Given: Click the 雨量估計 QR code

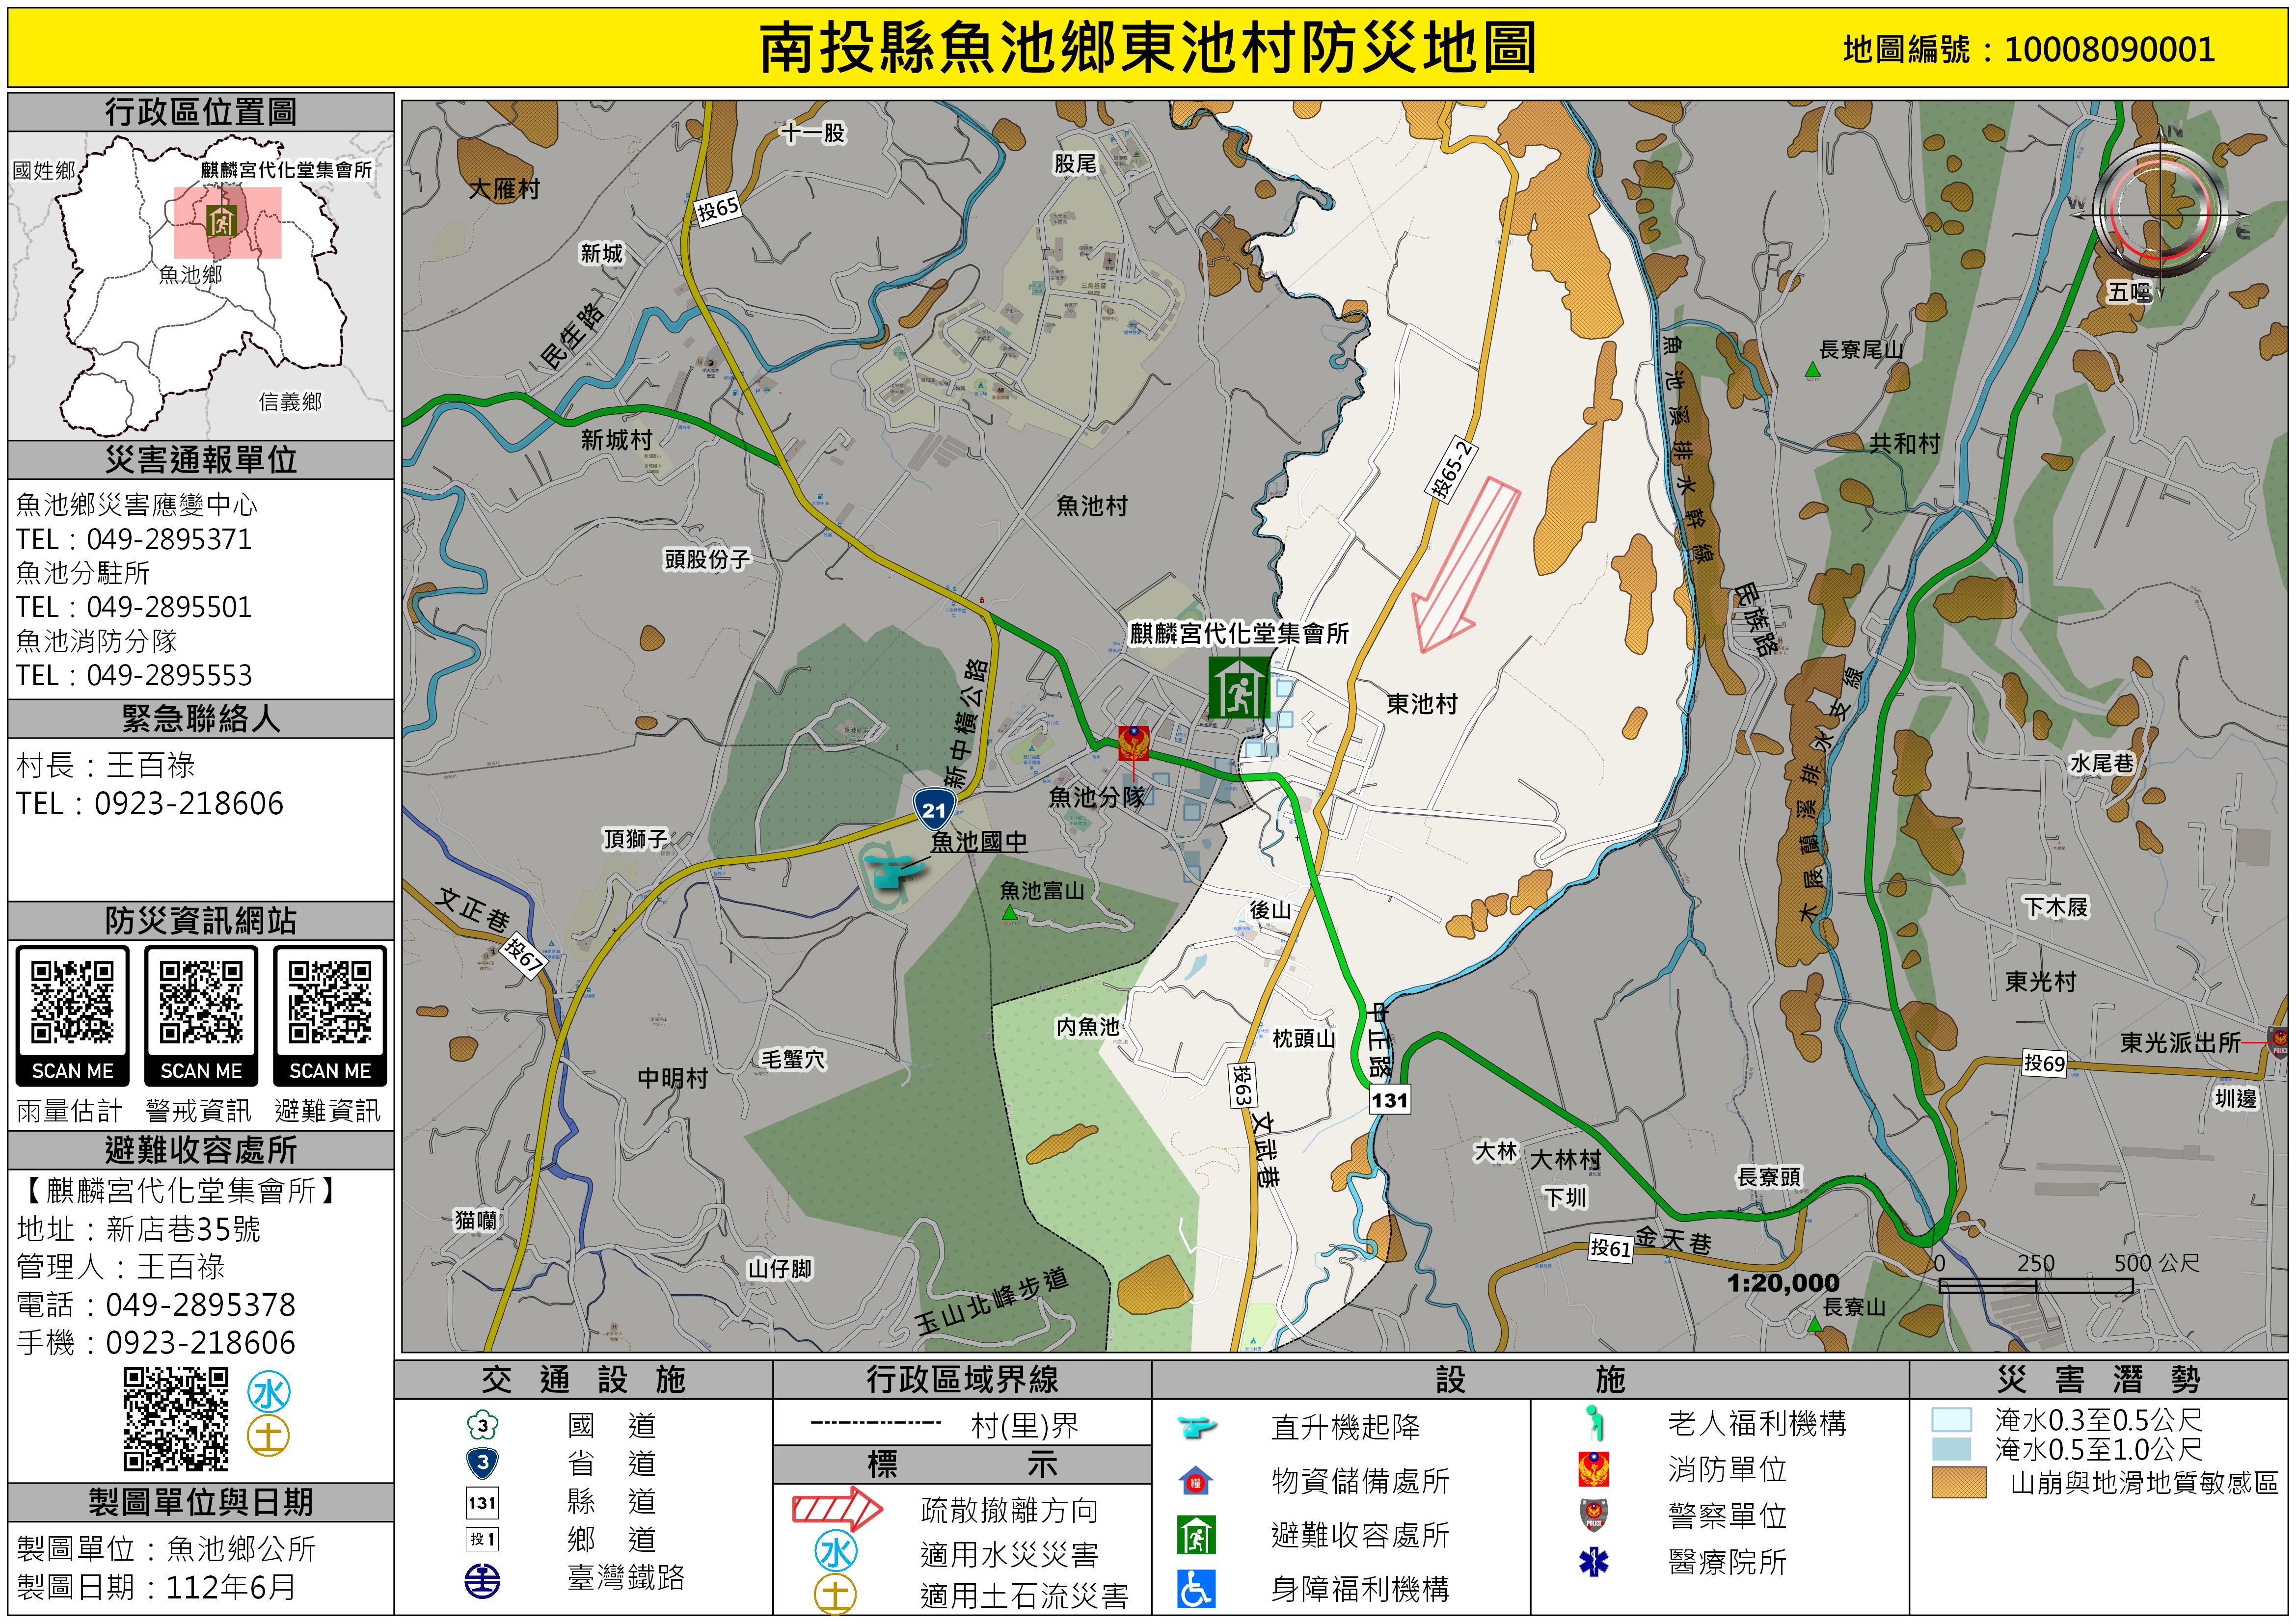Looking at the screenshot, I should coord(72,1002).
